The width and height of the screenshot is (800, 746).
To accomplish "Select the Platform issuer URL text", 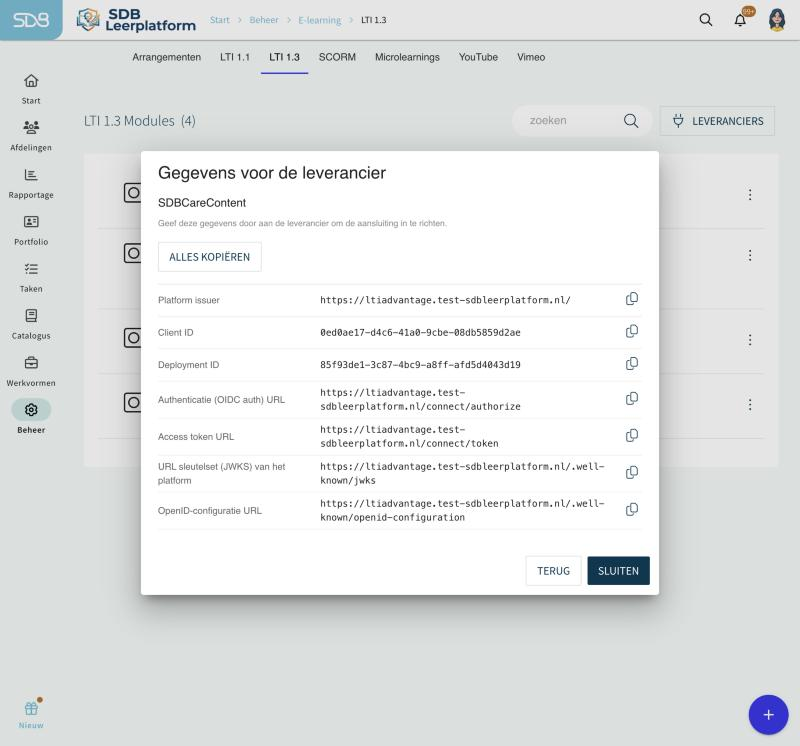I will coord(445,300).
